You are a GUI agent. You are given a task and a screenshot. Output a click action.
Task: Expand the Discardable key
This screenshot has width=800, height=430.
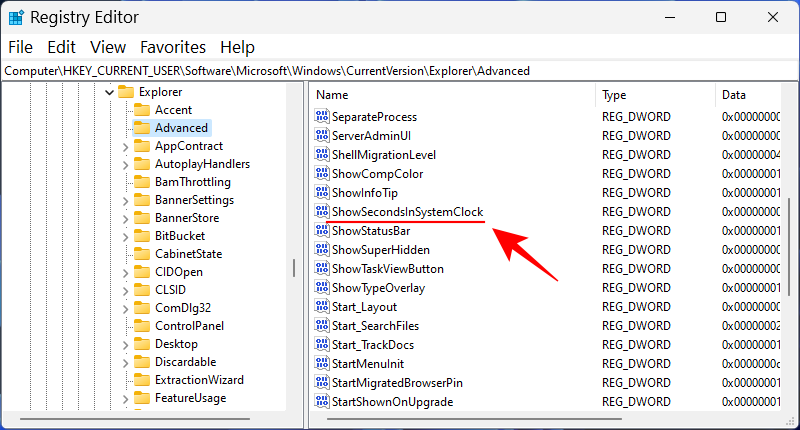coord(126,363)
